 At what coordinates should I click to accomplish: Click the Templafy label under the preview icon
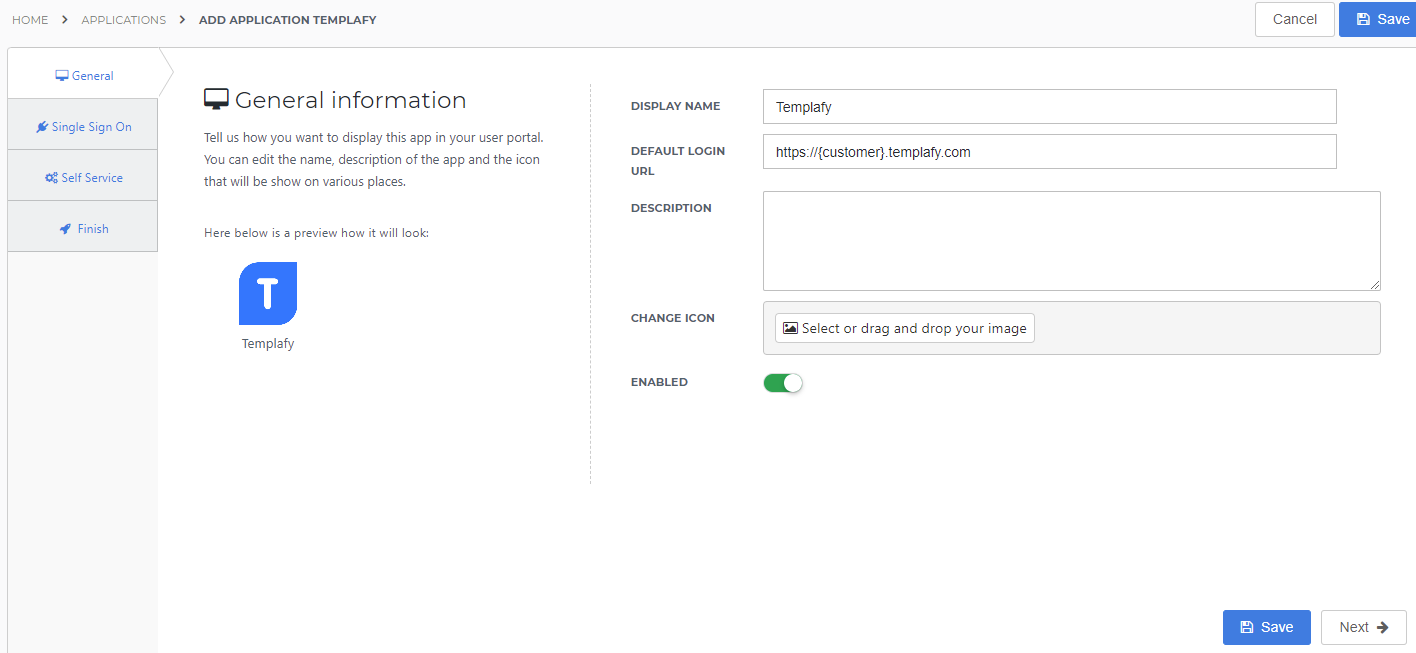[268, 343]
